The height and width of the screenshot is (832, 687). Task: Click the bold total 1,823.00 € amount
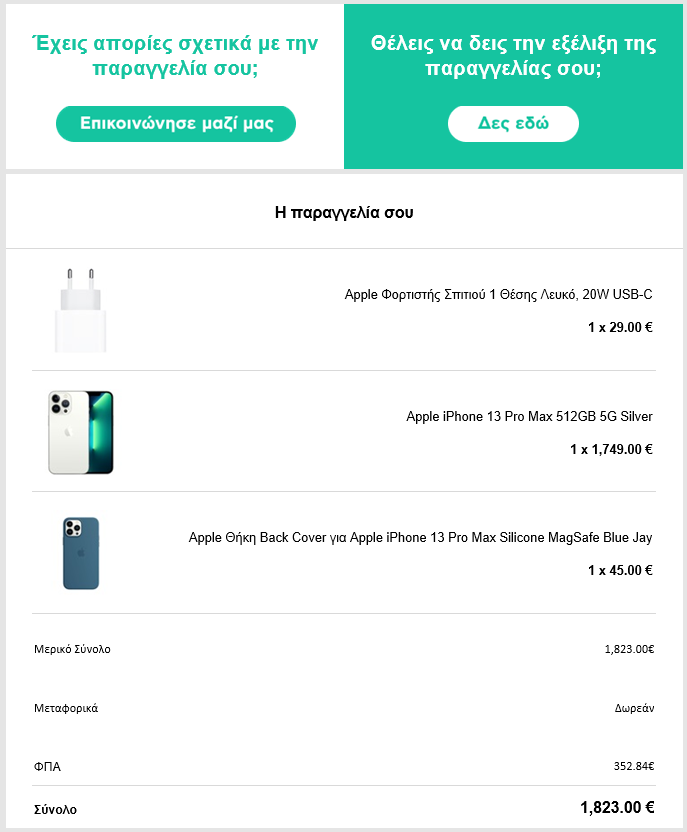617,808
